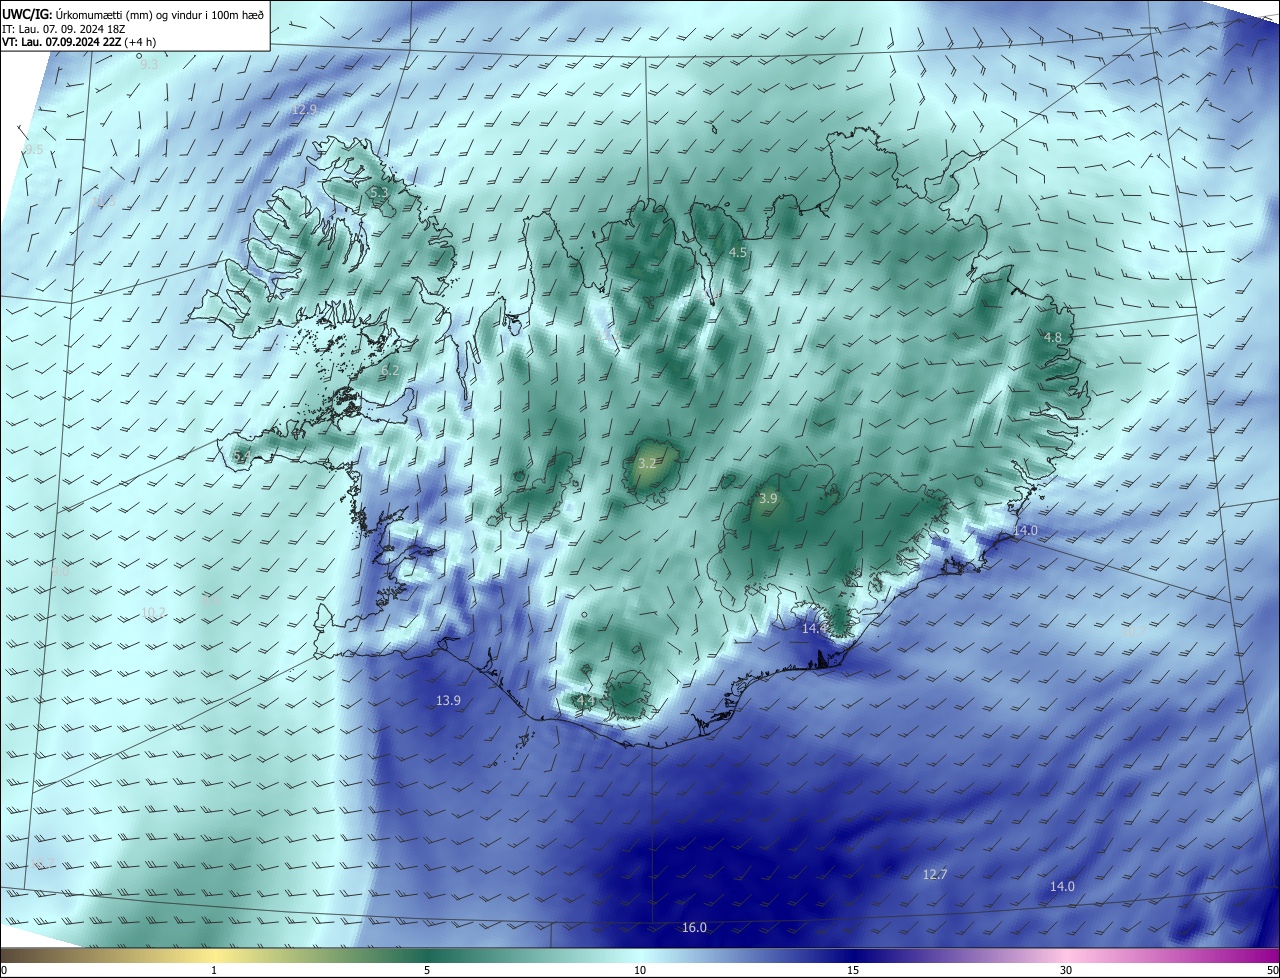Image resolution: width=1280 pixels, height=978 pixels.
Task: Select the 12.7 value in the southeast ocean
Action: (x=934, y=875)
